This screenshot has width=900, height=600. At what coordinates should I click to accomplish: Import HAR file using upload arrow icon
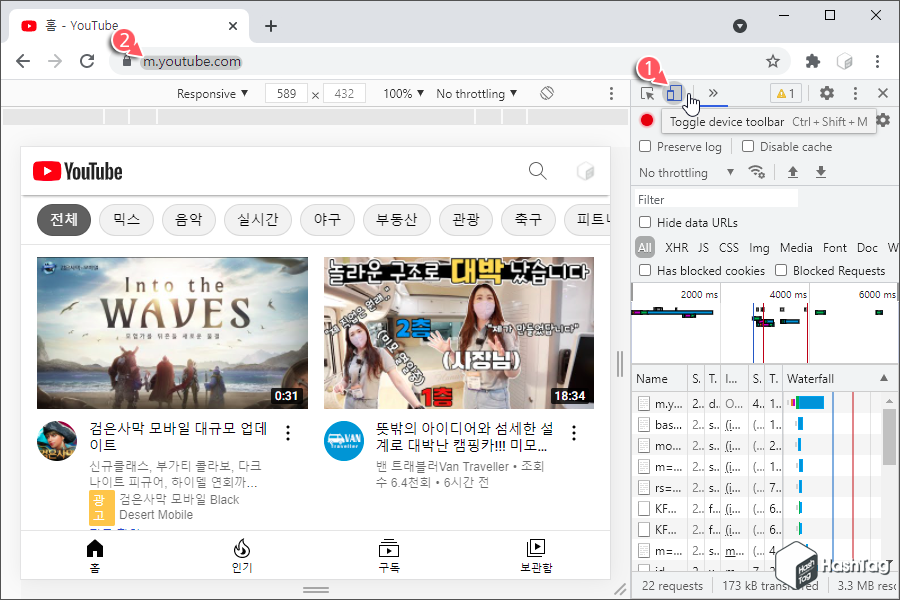791,172
